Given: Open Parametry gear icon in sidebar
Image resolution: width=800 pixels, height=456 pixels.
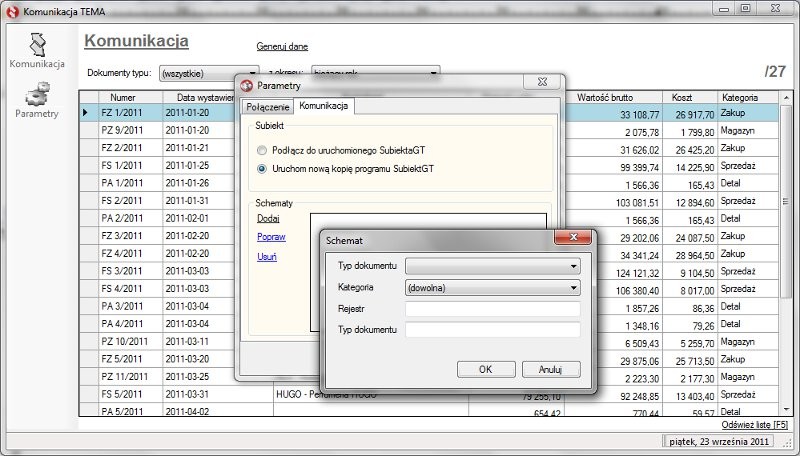Looking at the screenshot, I should [x=37, y=94].
